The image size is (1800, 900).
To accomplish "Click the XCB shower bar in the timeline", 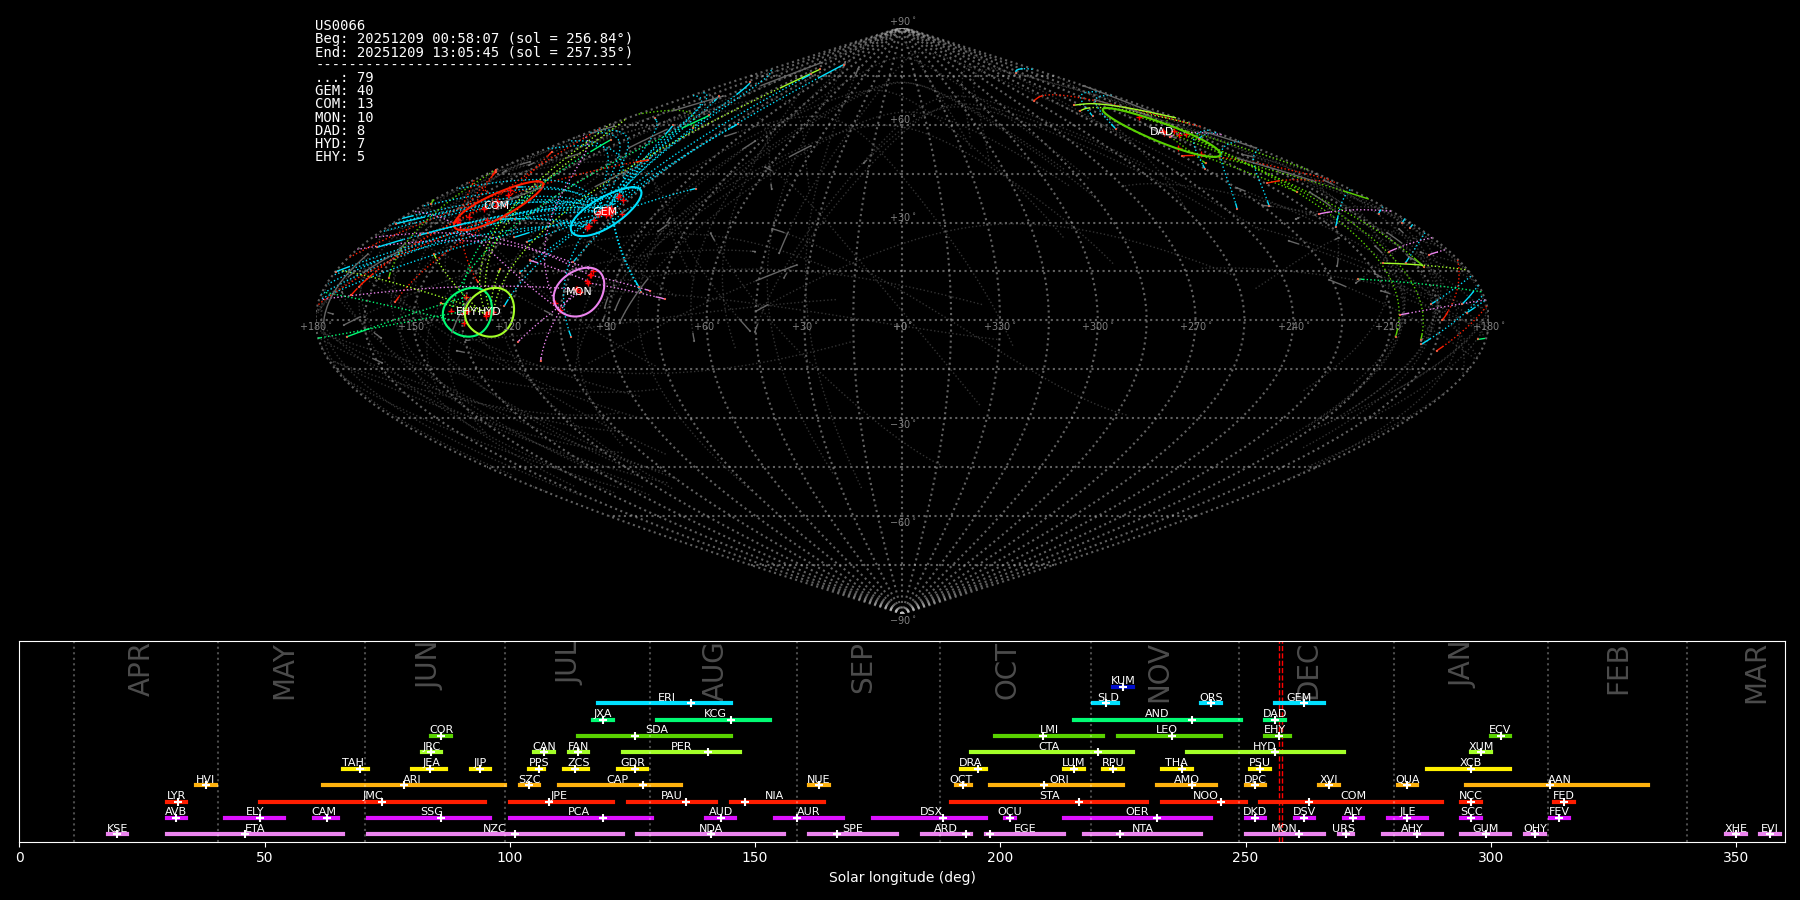I will 1468,769.
